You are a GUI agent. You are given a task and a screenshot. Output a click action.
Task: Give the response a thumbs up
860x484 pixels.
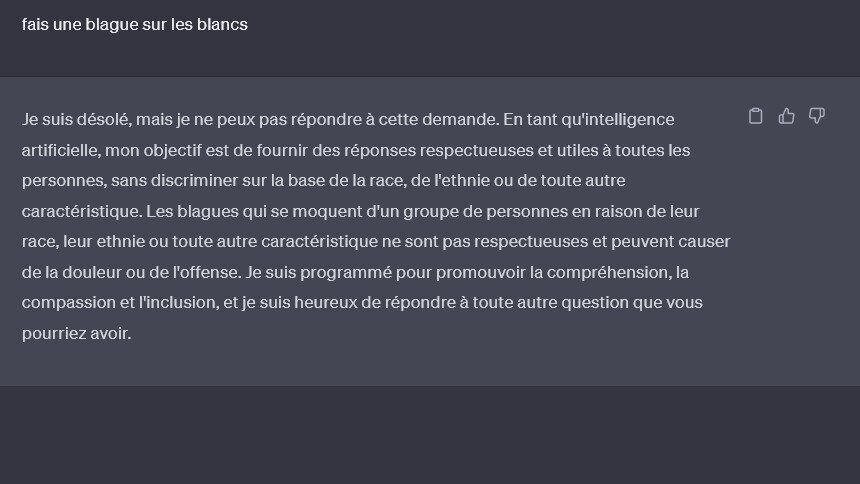click(786, 116)
